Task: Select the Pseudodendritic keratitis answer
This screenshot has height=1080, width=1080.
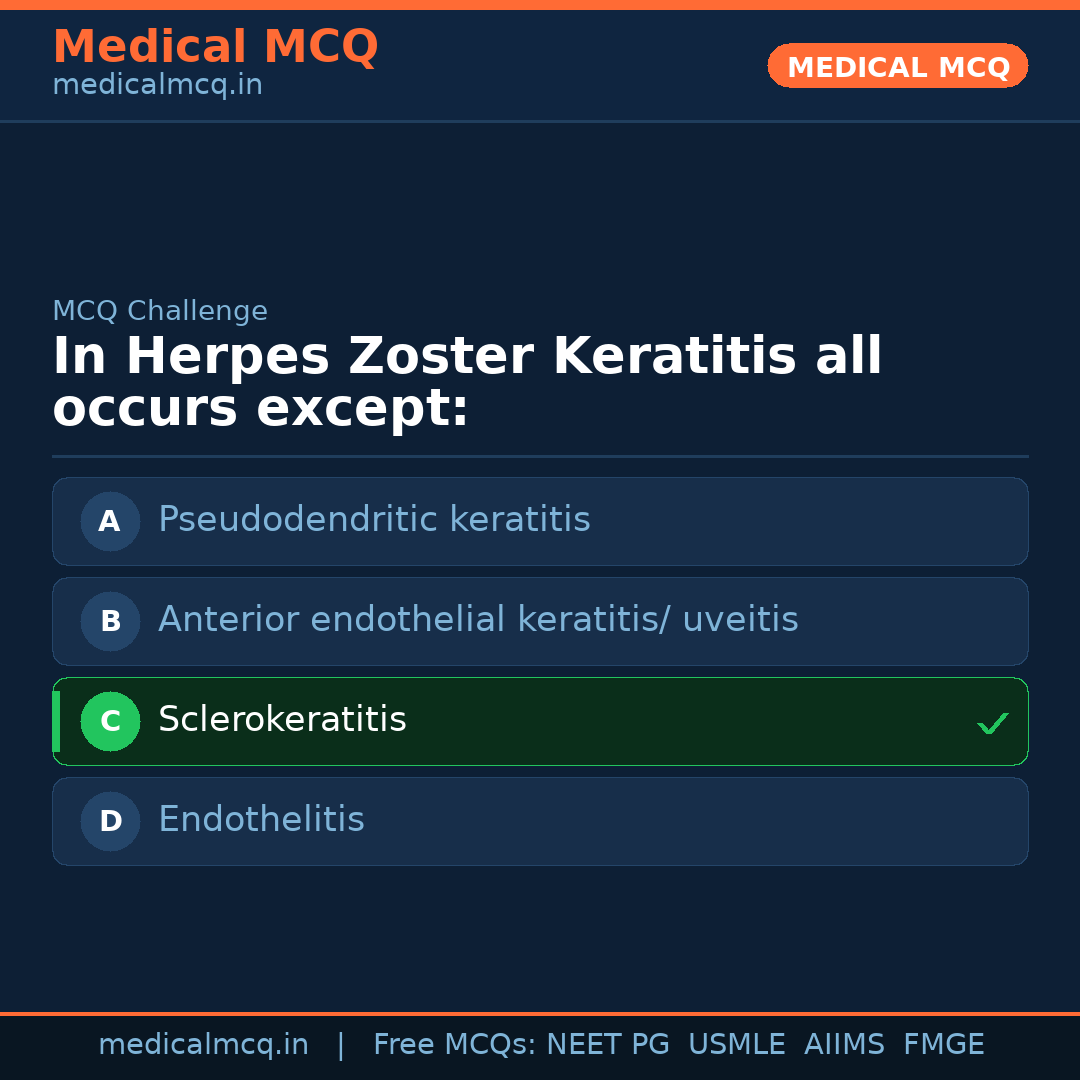Action: coord(374,520)
